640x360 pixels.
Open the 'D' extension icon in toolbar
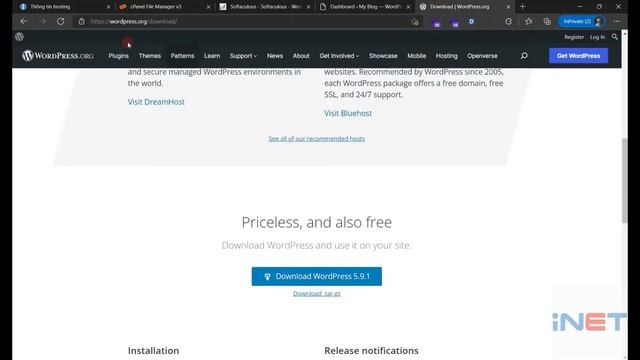coord(471,21)
